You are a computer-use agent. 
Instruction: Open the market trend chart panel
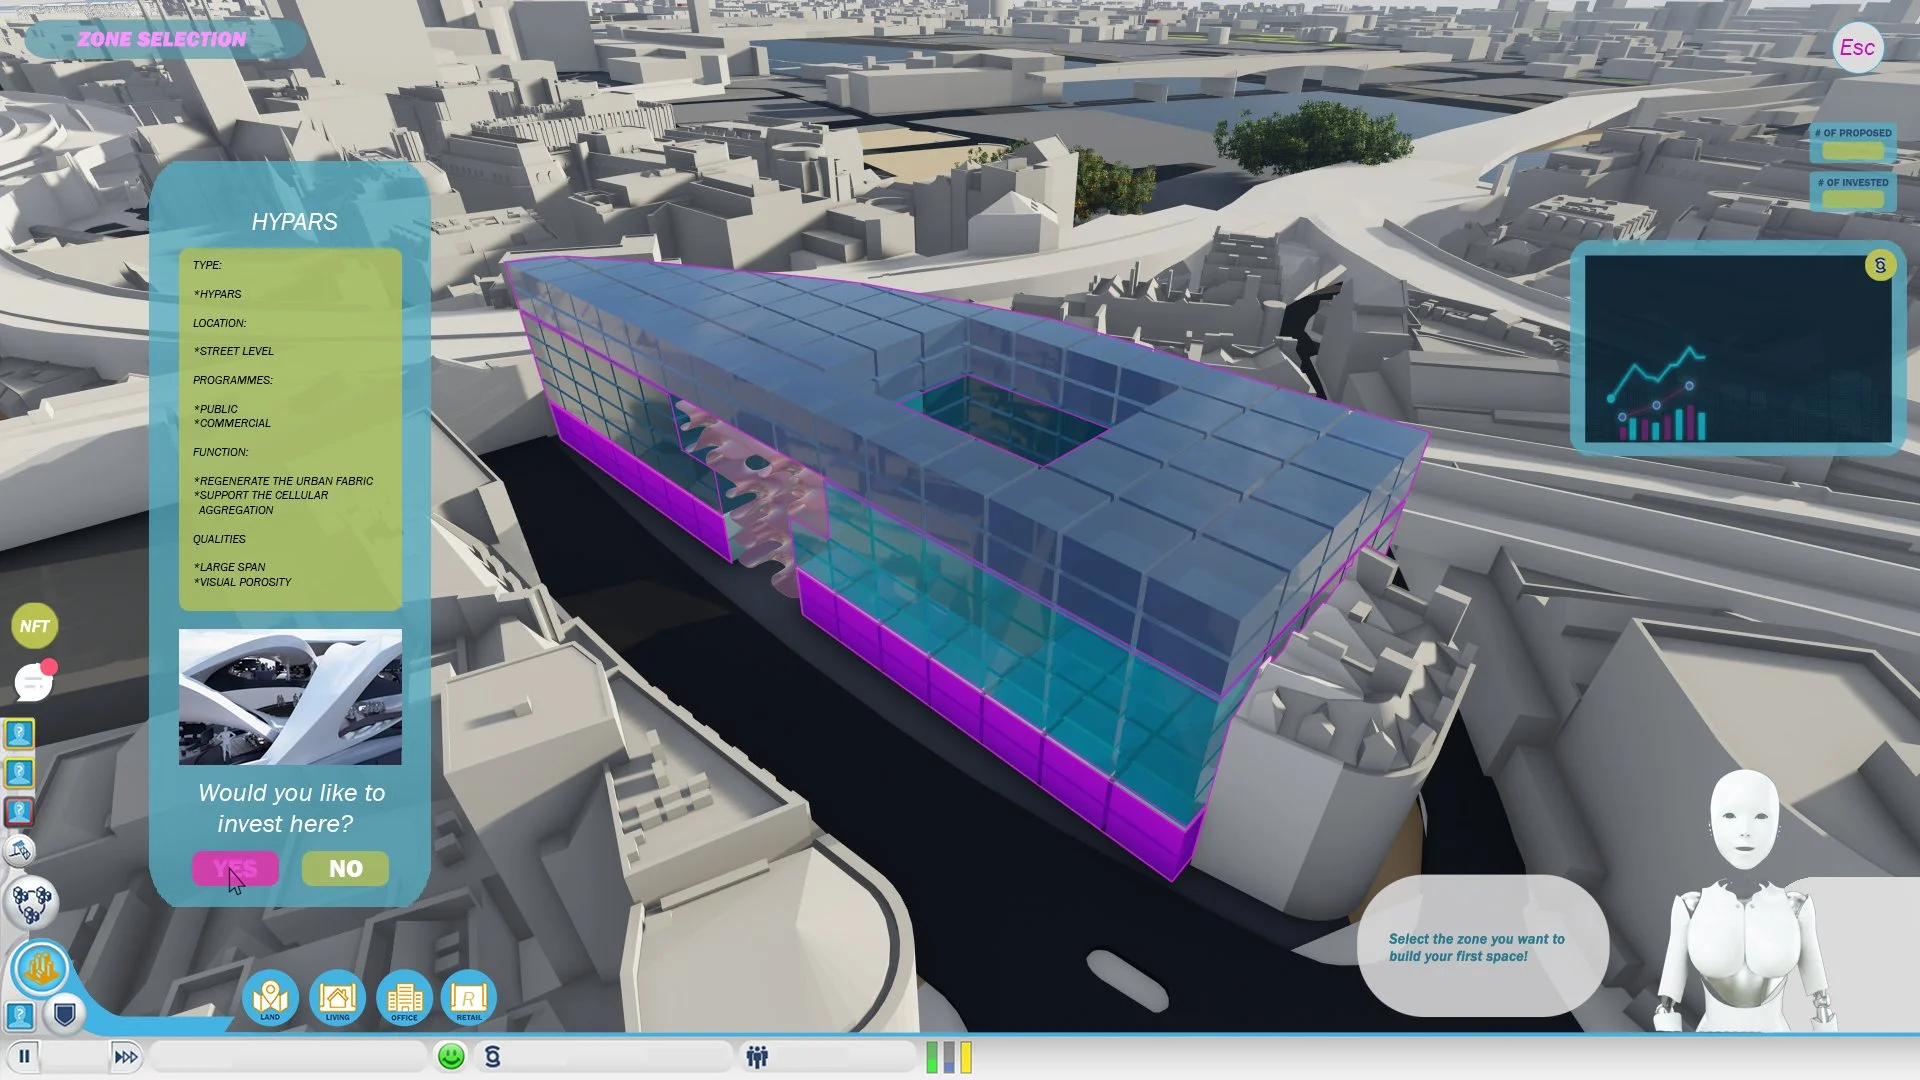[x=1738, y=348]
